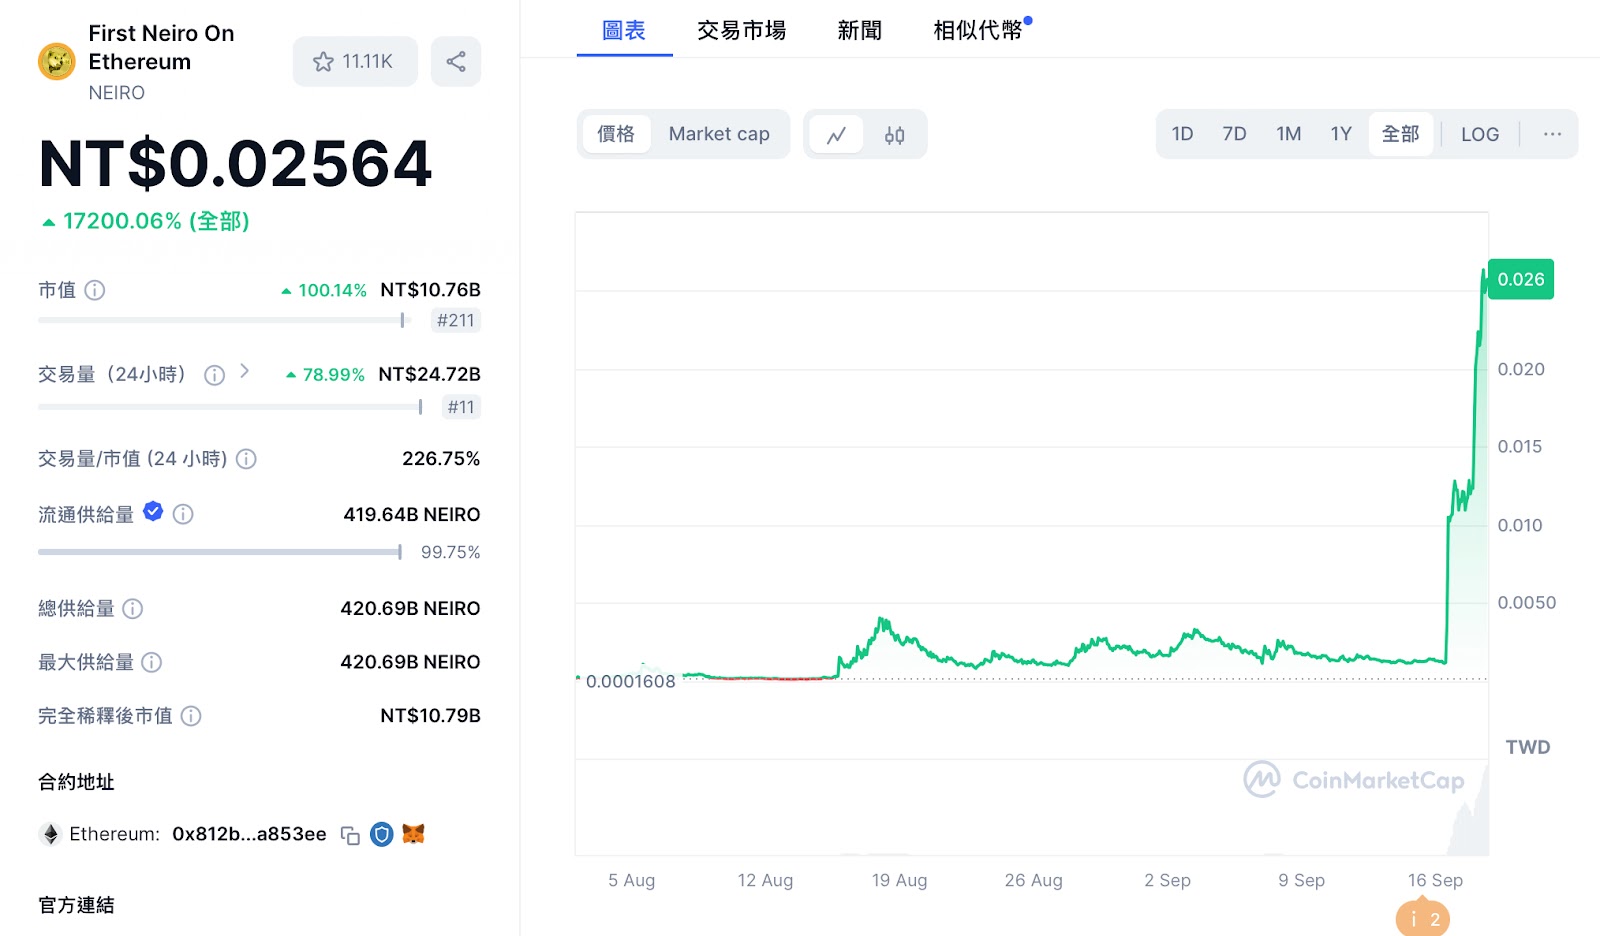Show info for 總供給量
Viewport: 1600px width, 936px height.
[133, 609]
